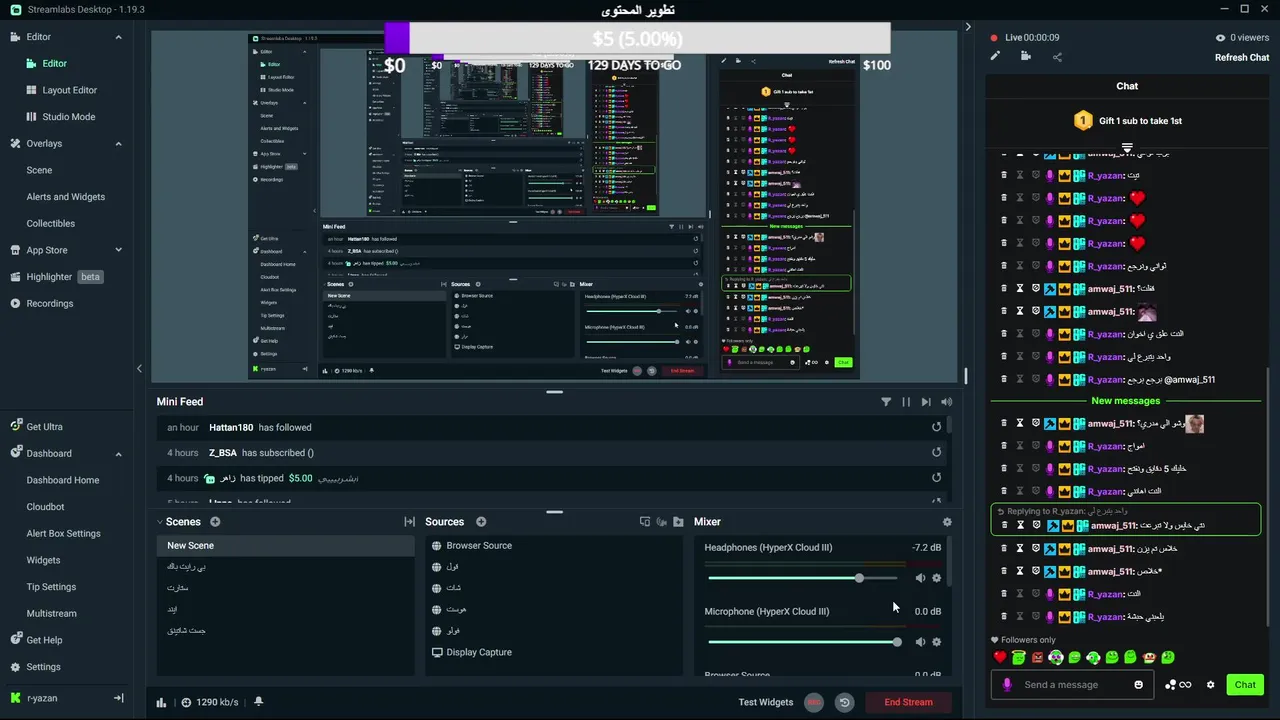Click Test Widgets button
The width and height of the screenshot is (1280, 720).
(x=766, y=702)
